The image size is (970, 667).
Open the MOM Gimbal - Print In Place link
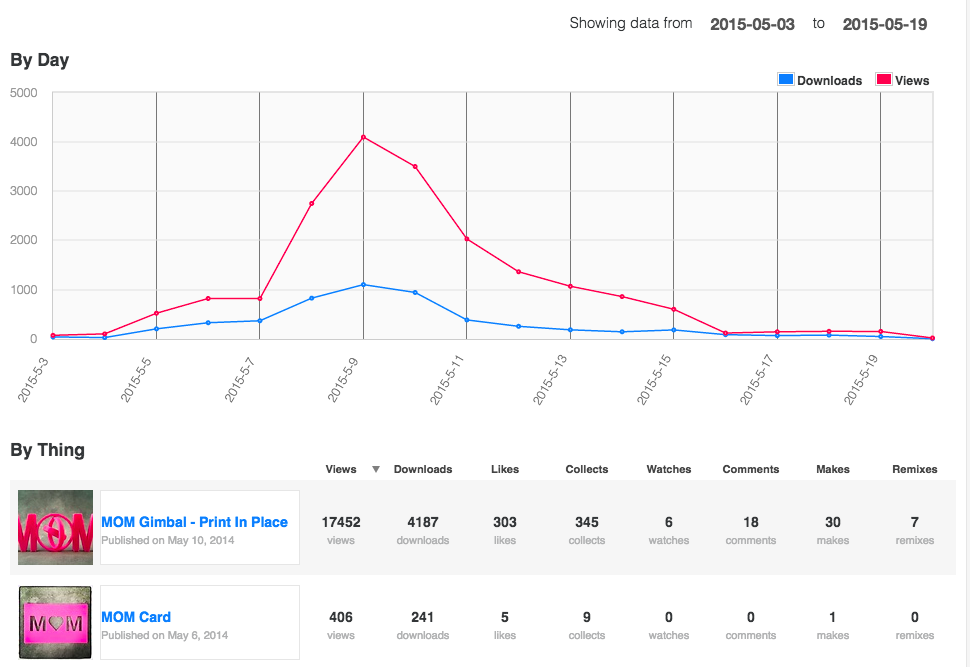tap(194, 522)
